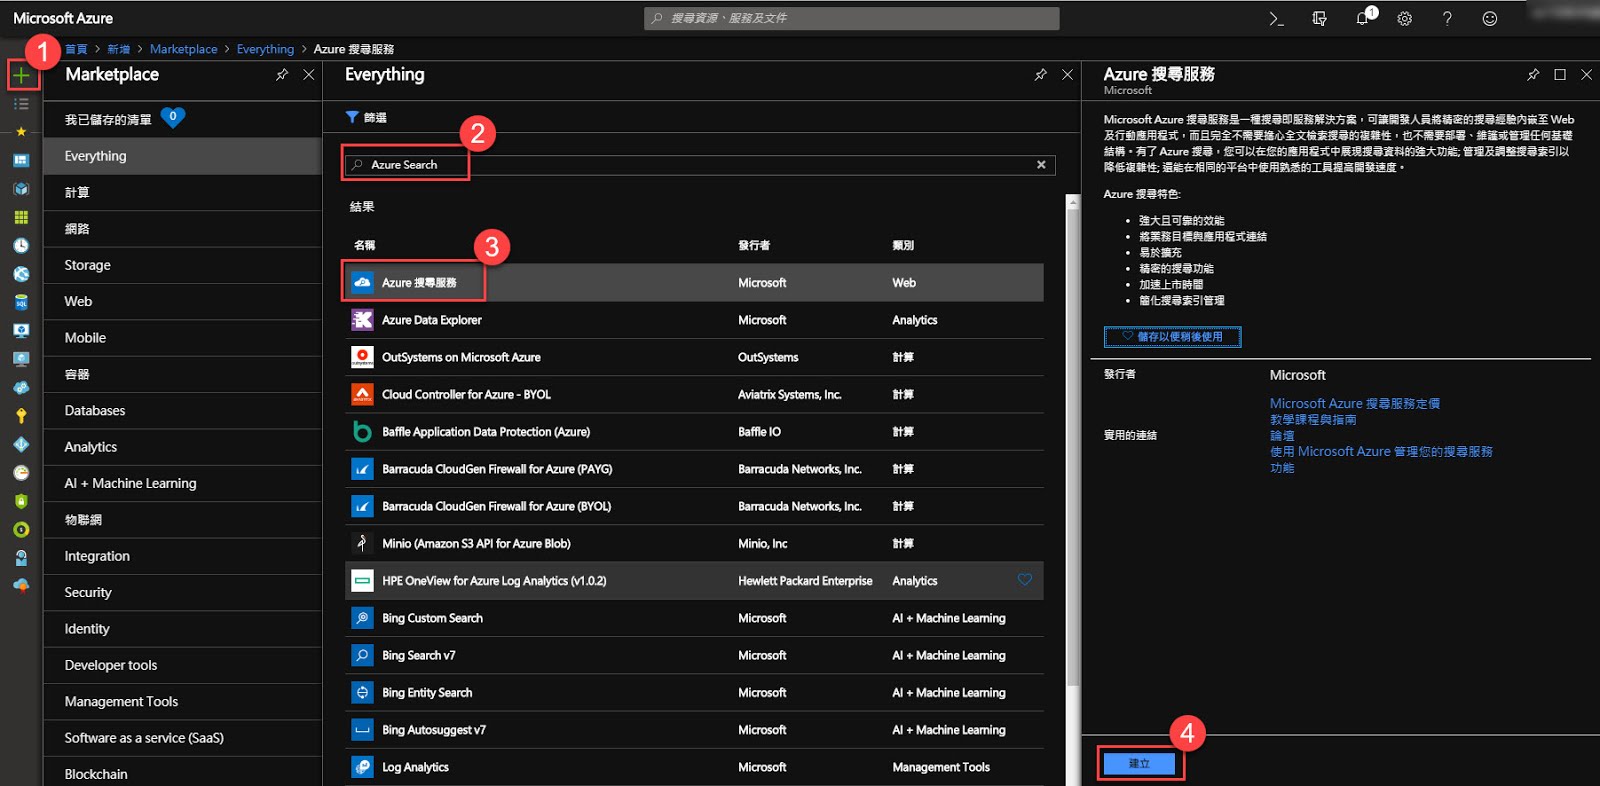Select the Everything category in Marketplace
The height and width of the screenshot is (786, 1600).
pyautogui.click(x=182, y=156)
